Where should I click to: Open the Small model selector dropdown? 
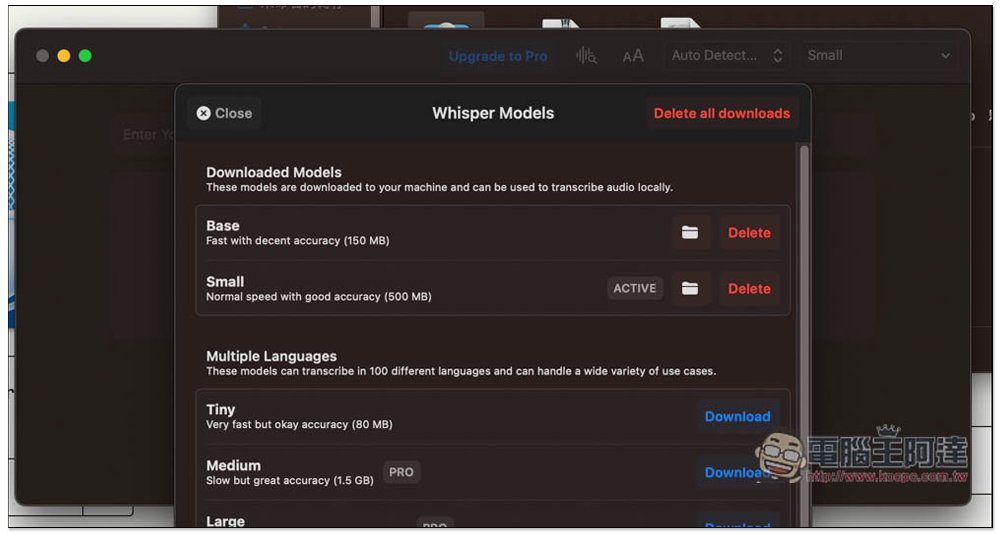point(878,56)
